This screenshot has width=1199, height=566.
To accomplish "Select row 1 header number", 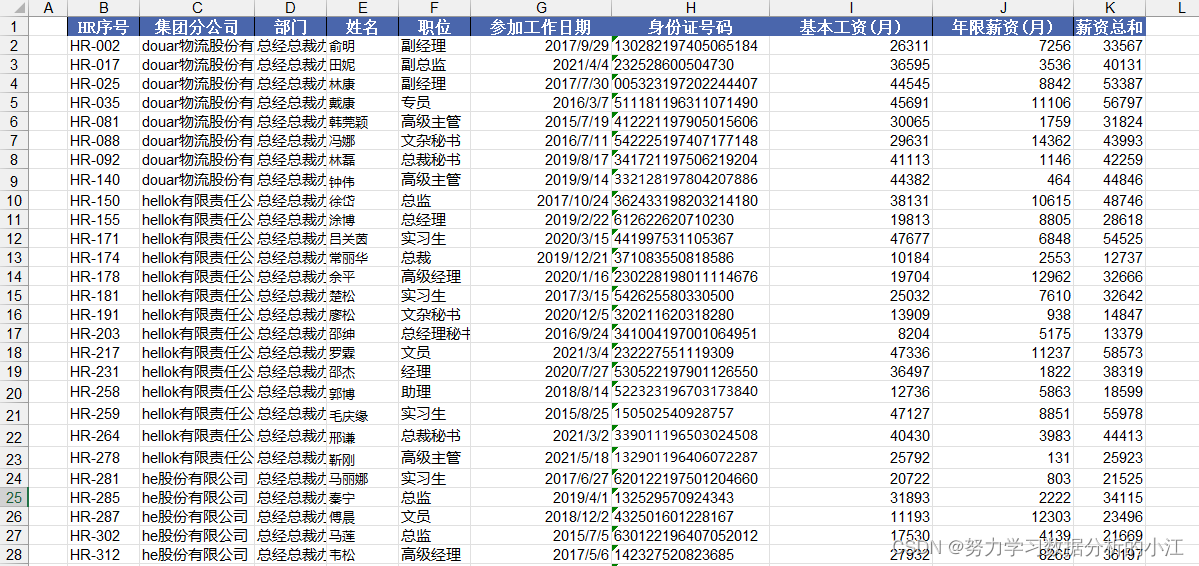I will click(x=15, y=27).
